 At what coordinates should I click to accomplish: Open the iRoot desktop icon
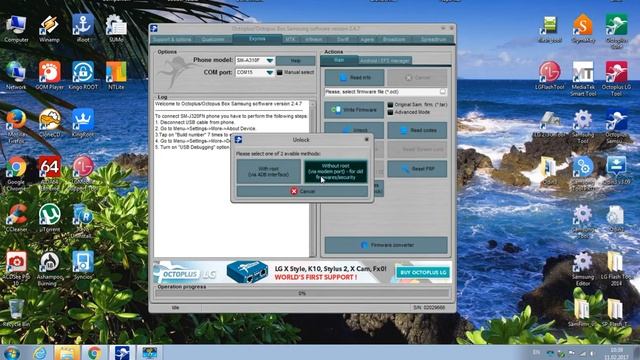83,29
